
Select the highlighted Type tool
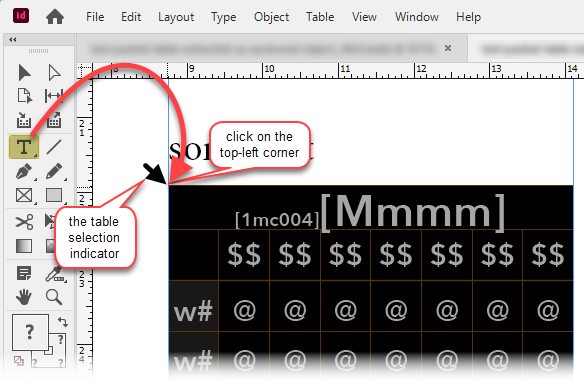pos(24,147)
